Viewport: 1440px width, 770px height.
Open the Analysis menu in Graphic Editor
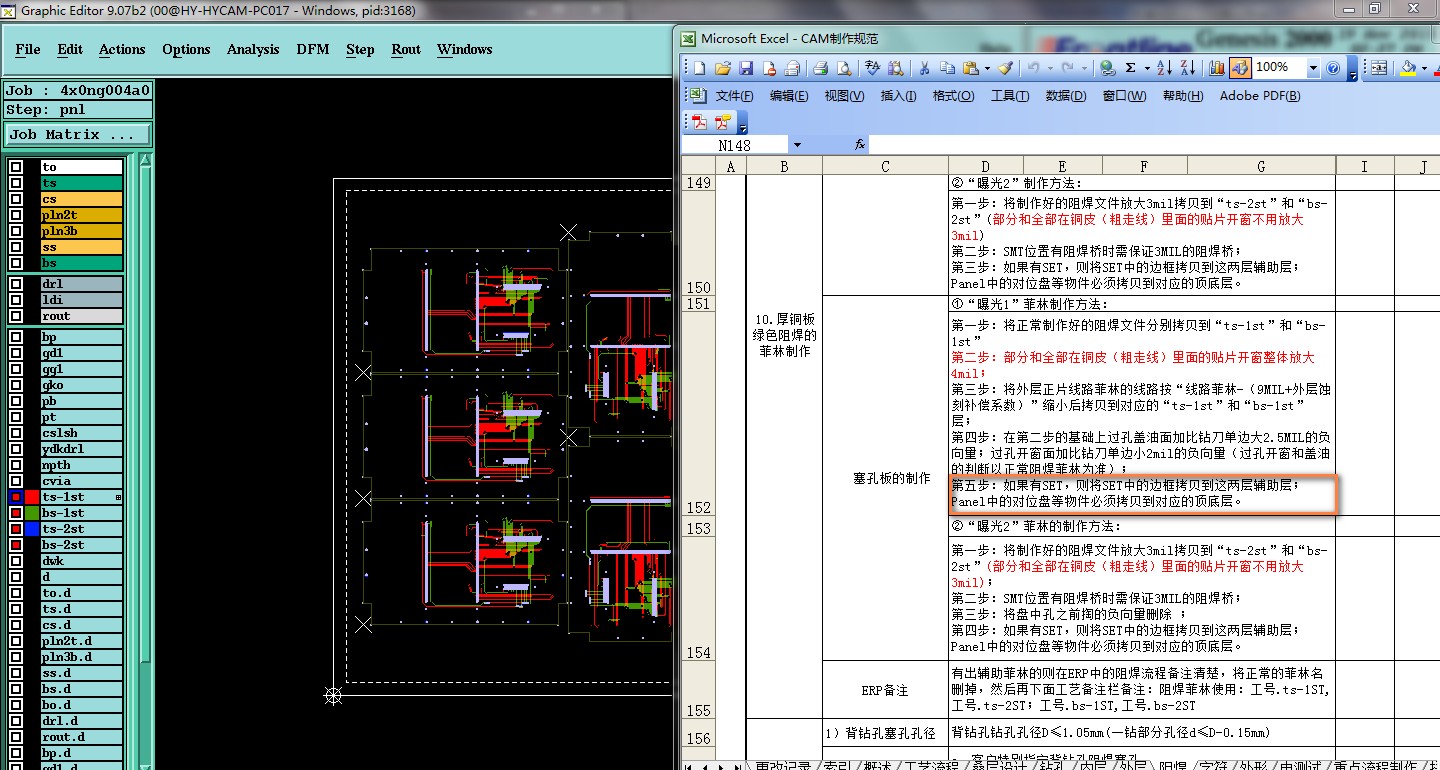click(253, 49)
